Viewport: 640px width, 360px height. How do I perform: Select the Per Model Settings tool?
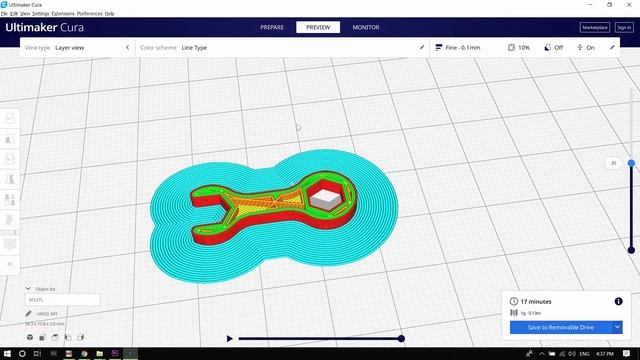[x=10, y=200]
